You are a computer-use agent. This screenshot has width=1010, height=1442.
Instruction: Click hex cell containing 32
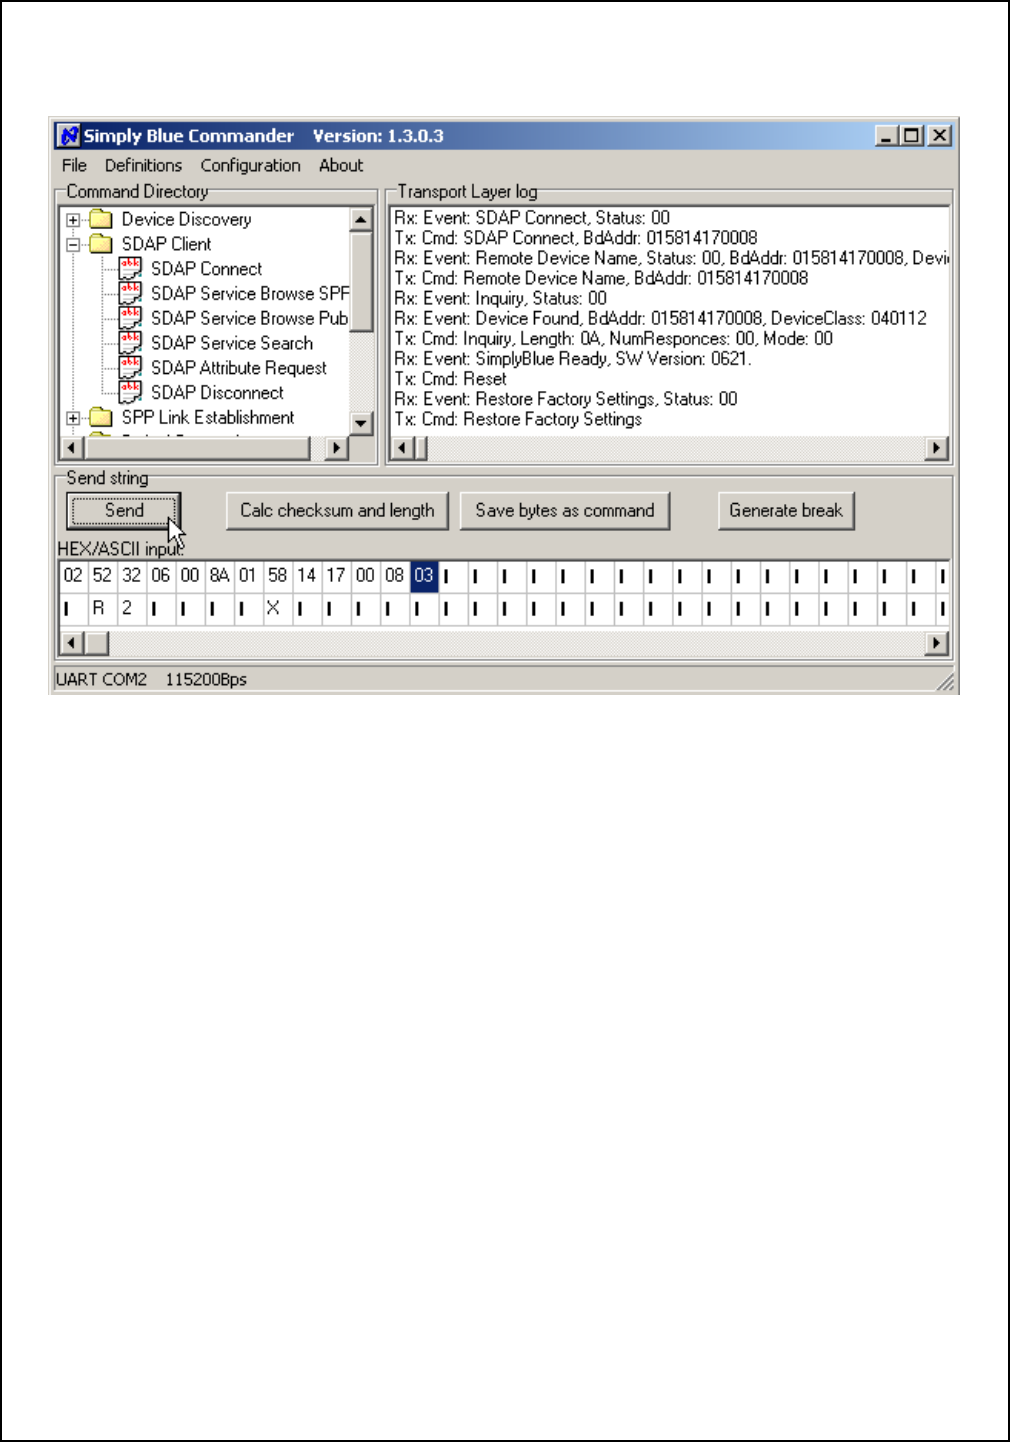coord(131,575)
